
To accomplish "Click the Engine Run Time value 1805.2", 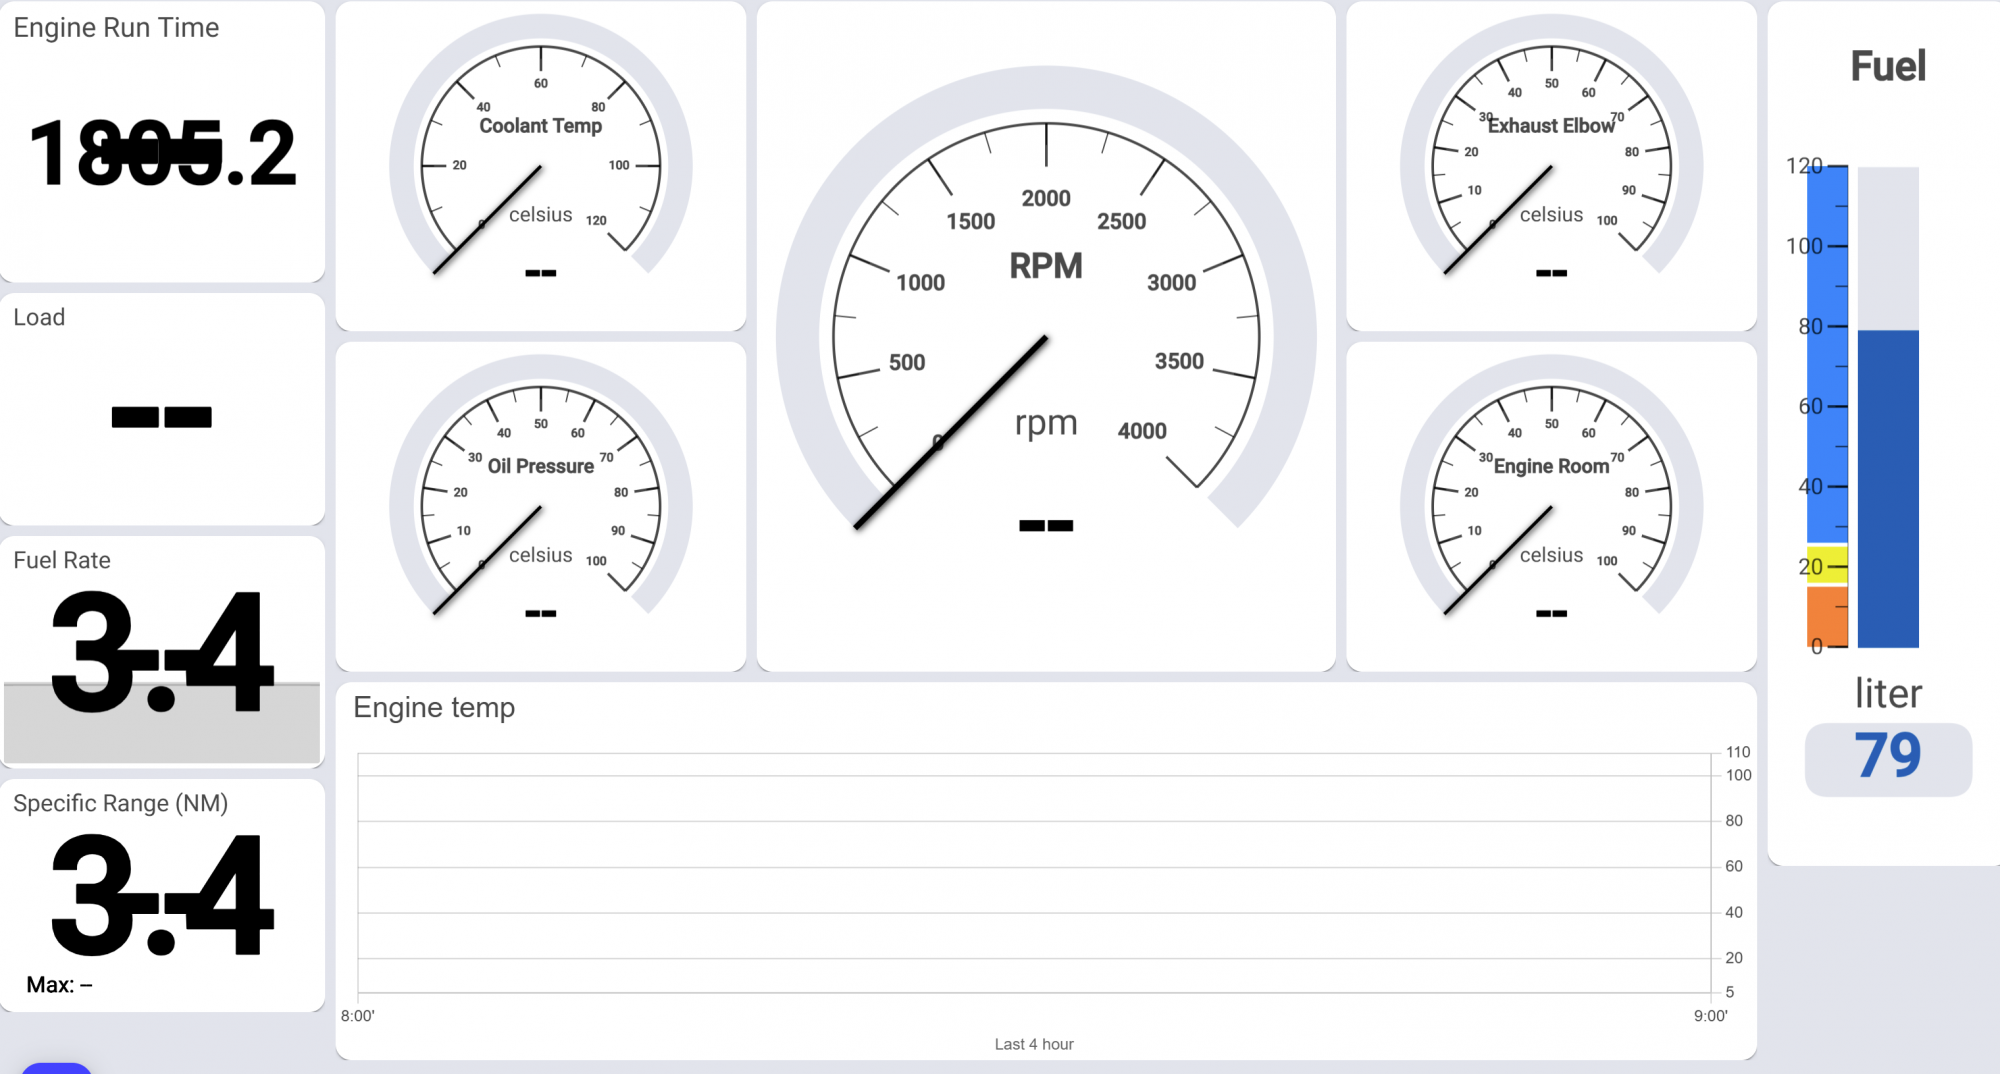I will [x=162, y=154].
